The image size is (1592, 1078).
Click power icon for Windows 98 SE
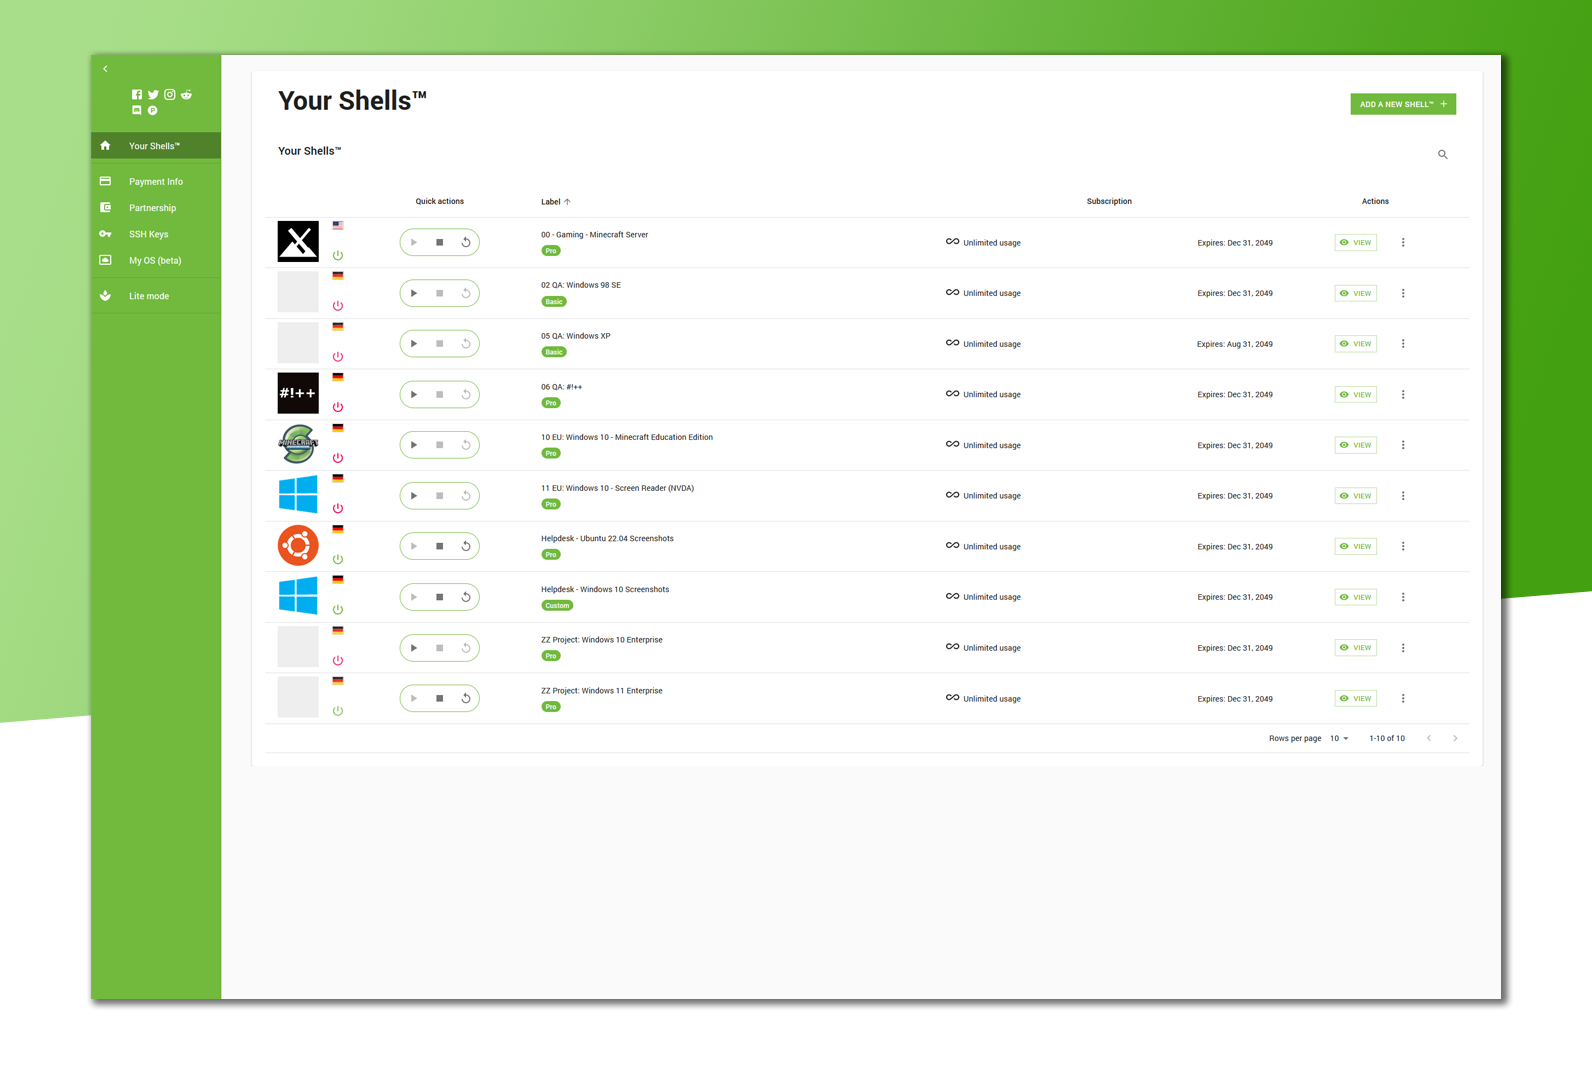pos(338,306)
